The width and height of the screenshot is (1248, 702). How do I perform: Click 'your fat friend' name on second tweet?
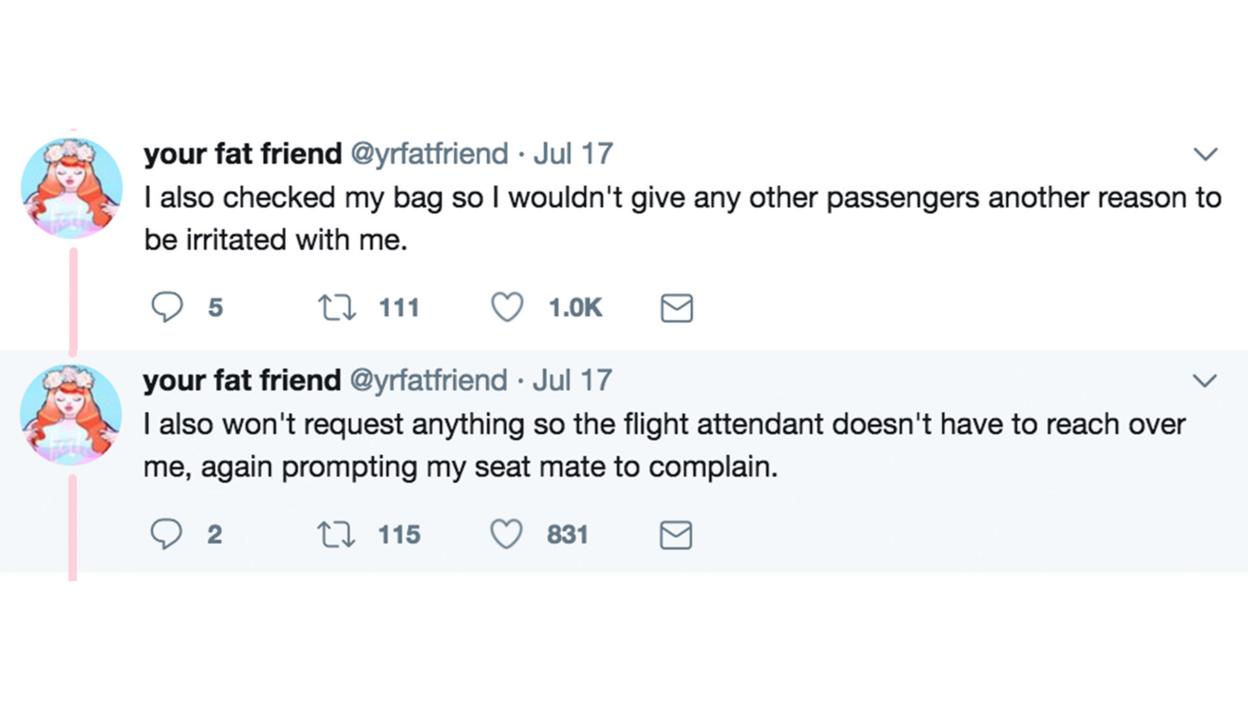242,380
